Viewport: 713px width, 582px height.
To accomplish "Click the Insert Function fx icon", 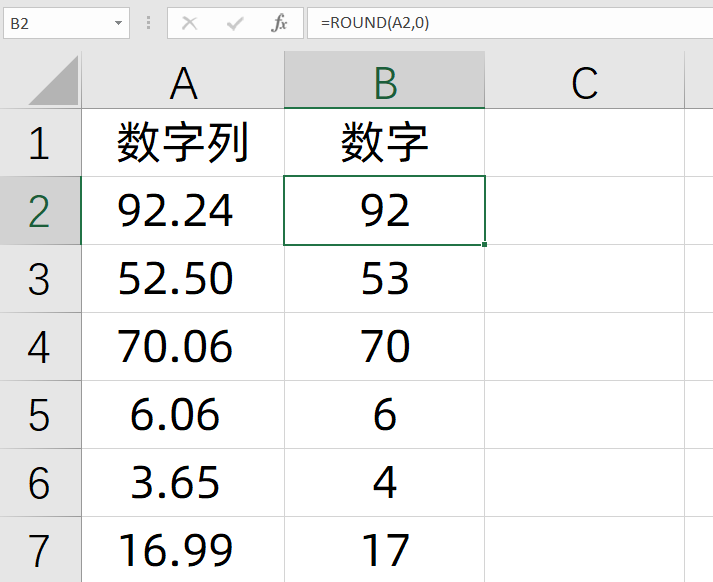I will tap(279, 23).
